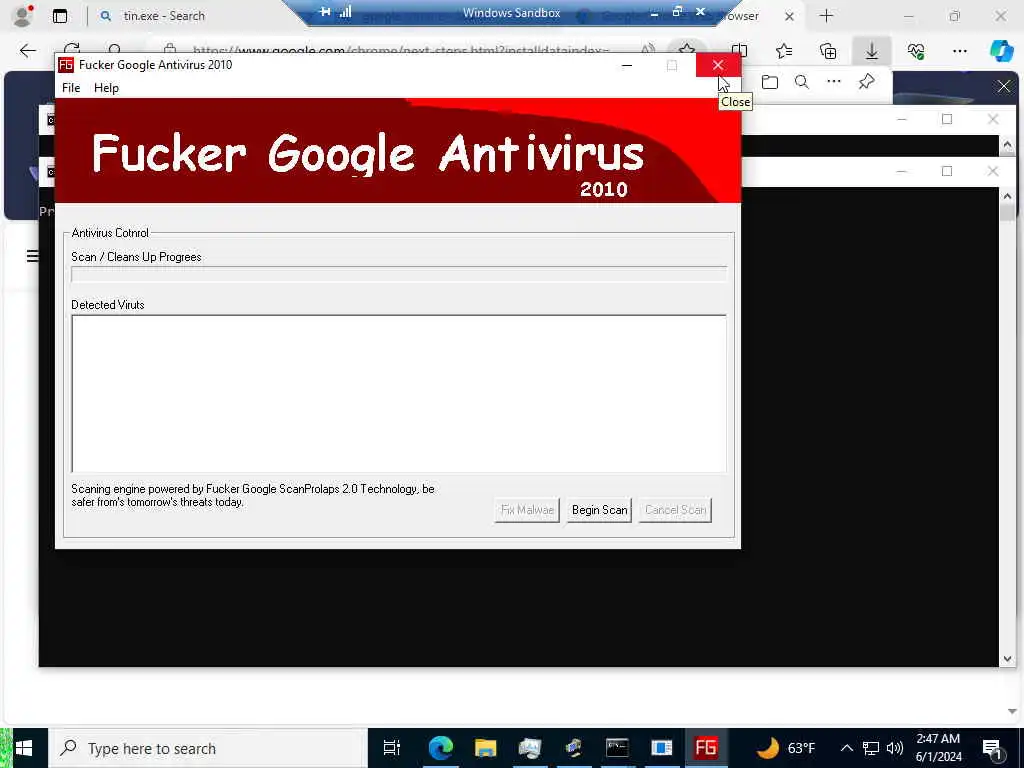Click the pin icon on Sandbox connection bar
The image size is (1024, 768).
coord(325,12)
